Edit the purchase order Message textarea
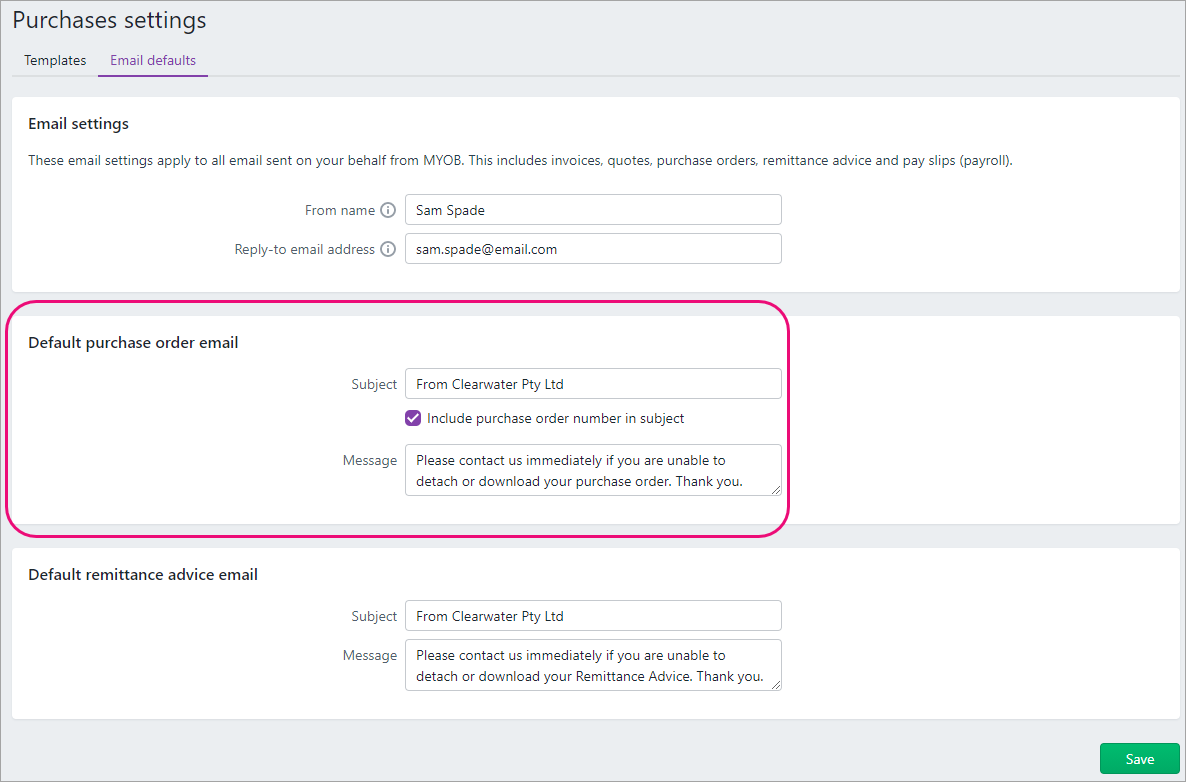 [x=593, y=470]
